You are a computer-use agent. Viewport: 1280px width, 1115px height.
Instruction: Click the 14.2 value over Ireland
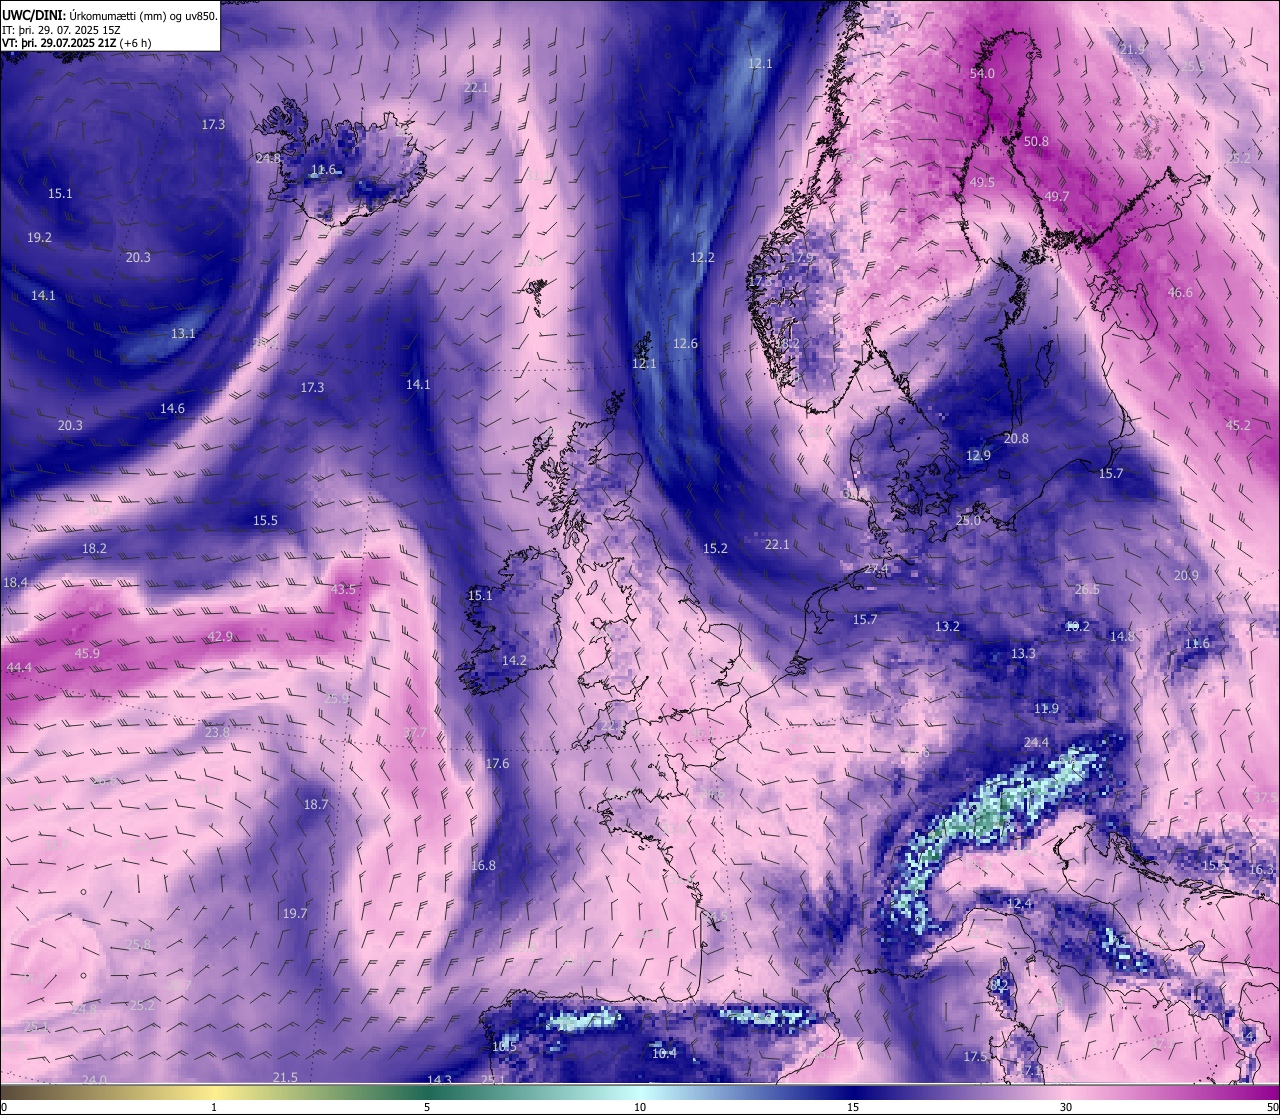pyautogui.click(x=514, y=661)
